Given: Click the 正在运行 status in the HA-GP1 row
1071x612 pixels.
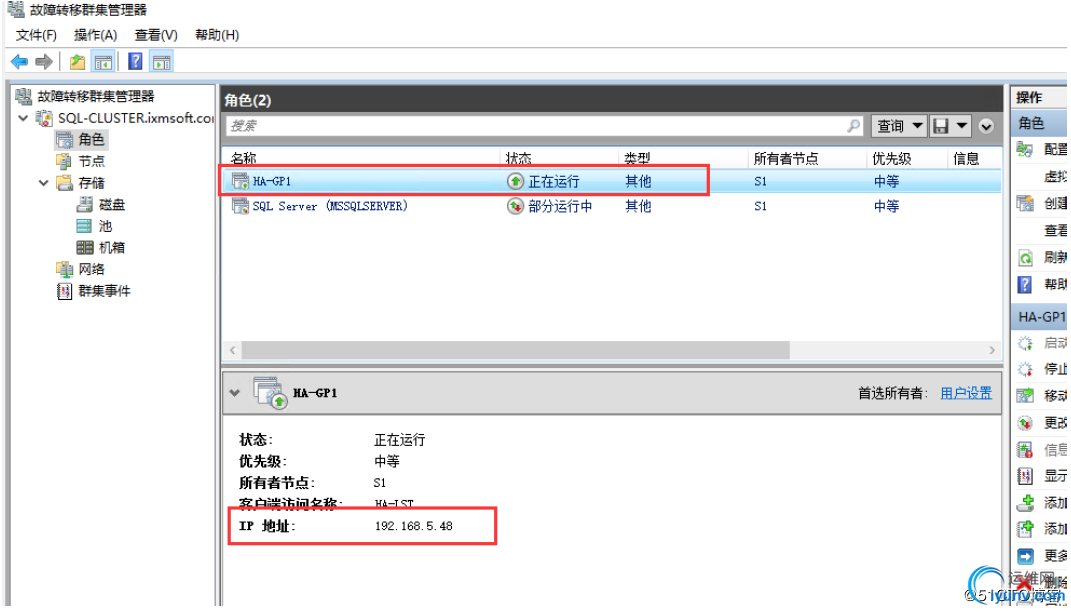Looking at the screenshot, I should [554, 181].
